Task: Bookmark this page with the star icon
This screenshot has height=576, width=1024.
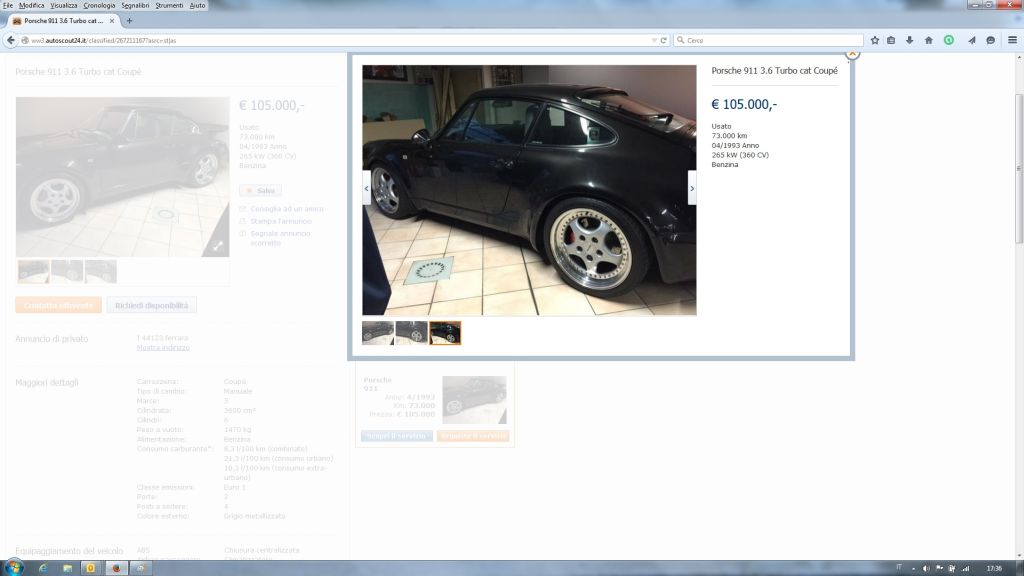Action: pos(874,40)
